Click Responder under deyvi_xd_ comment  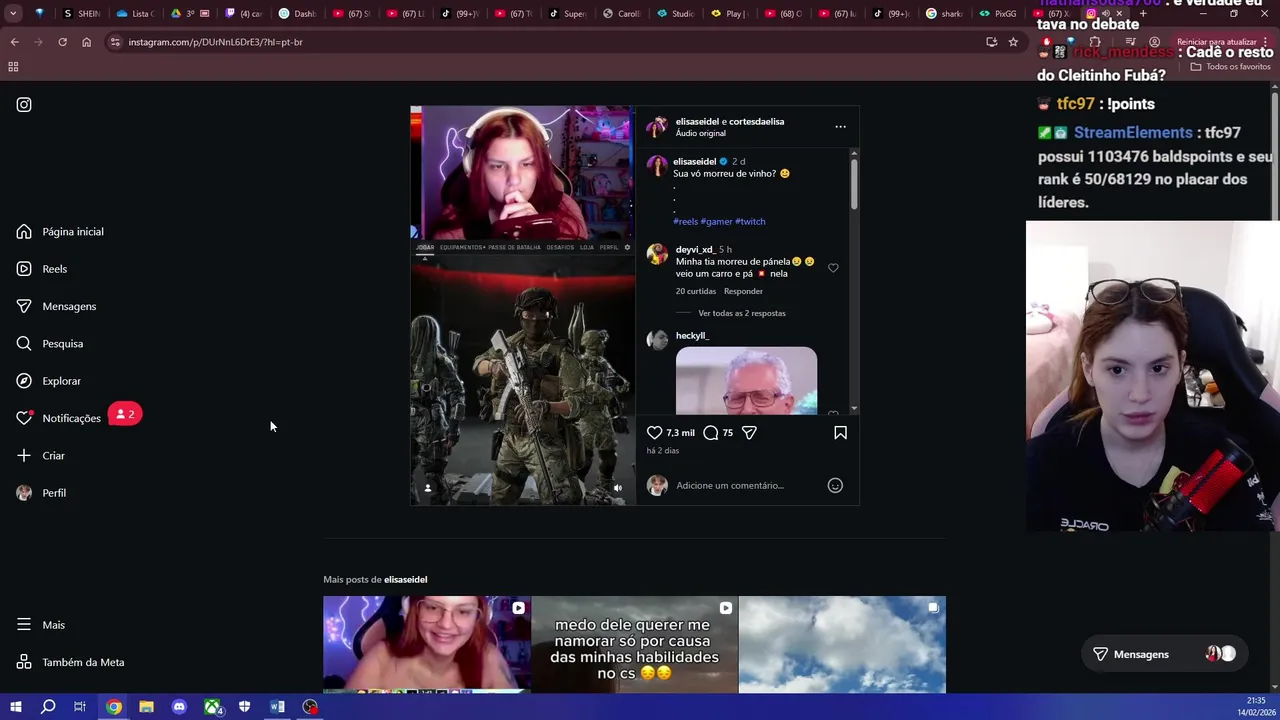[743, 291]
